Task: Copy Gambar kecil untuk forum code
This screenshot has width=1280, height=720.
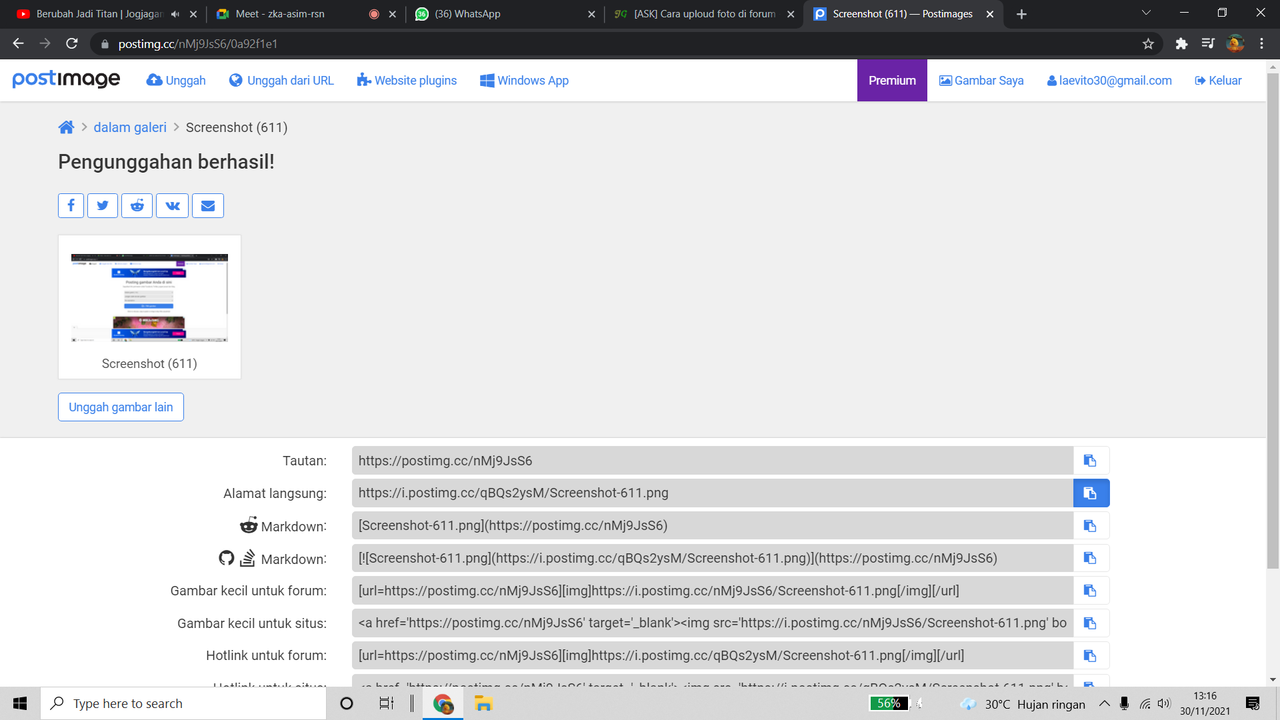Action: (1091, 590)
